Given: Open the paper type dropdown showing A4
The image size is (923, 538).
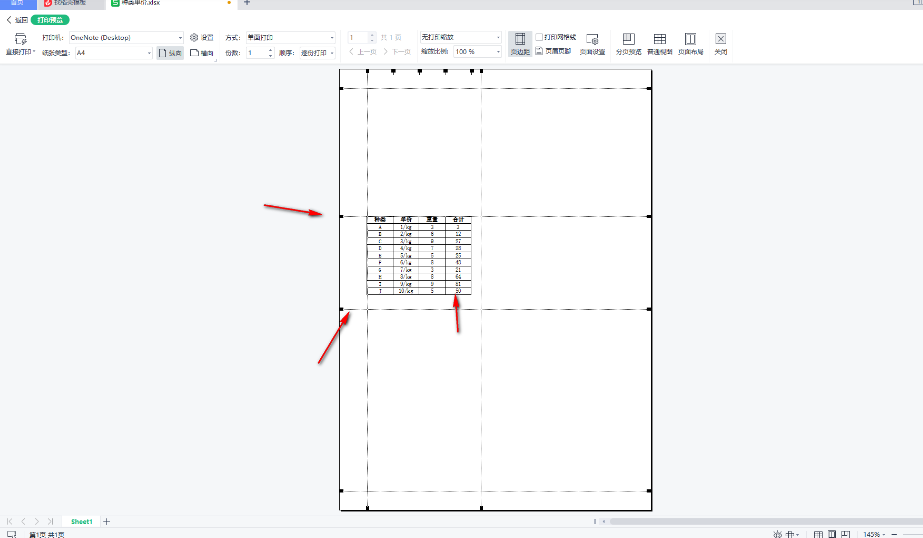Looking at the screenshot, I should (114, 53).
